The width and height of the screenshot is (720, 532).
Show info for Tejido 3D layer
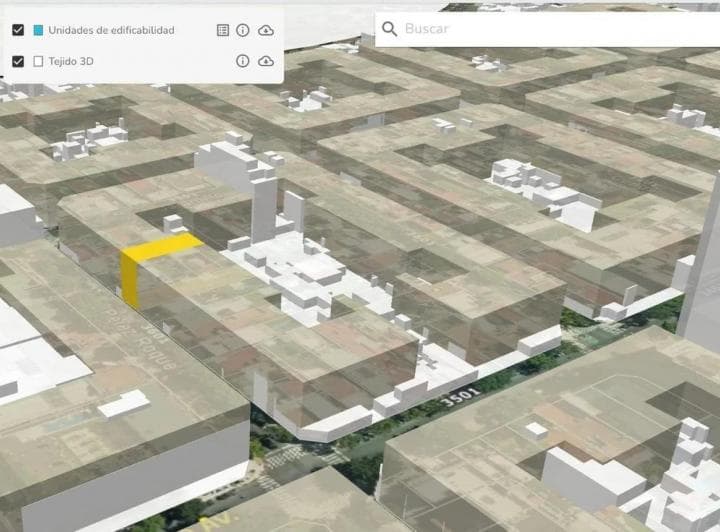coord(243,61)
